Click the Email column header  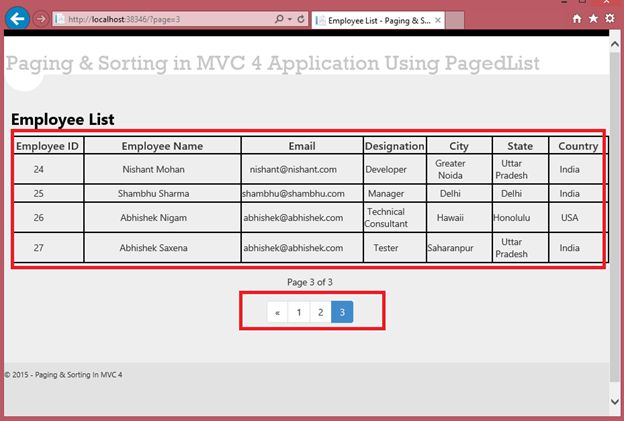302,146
